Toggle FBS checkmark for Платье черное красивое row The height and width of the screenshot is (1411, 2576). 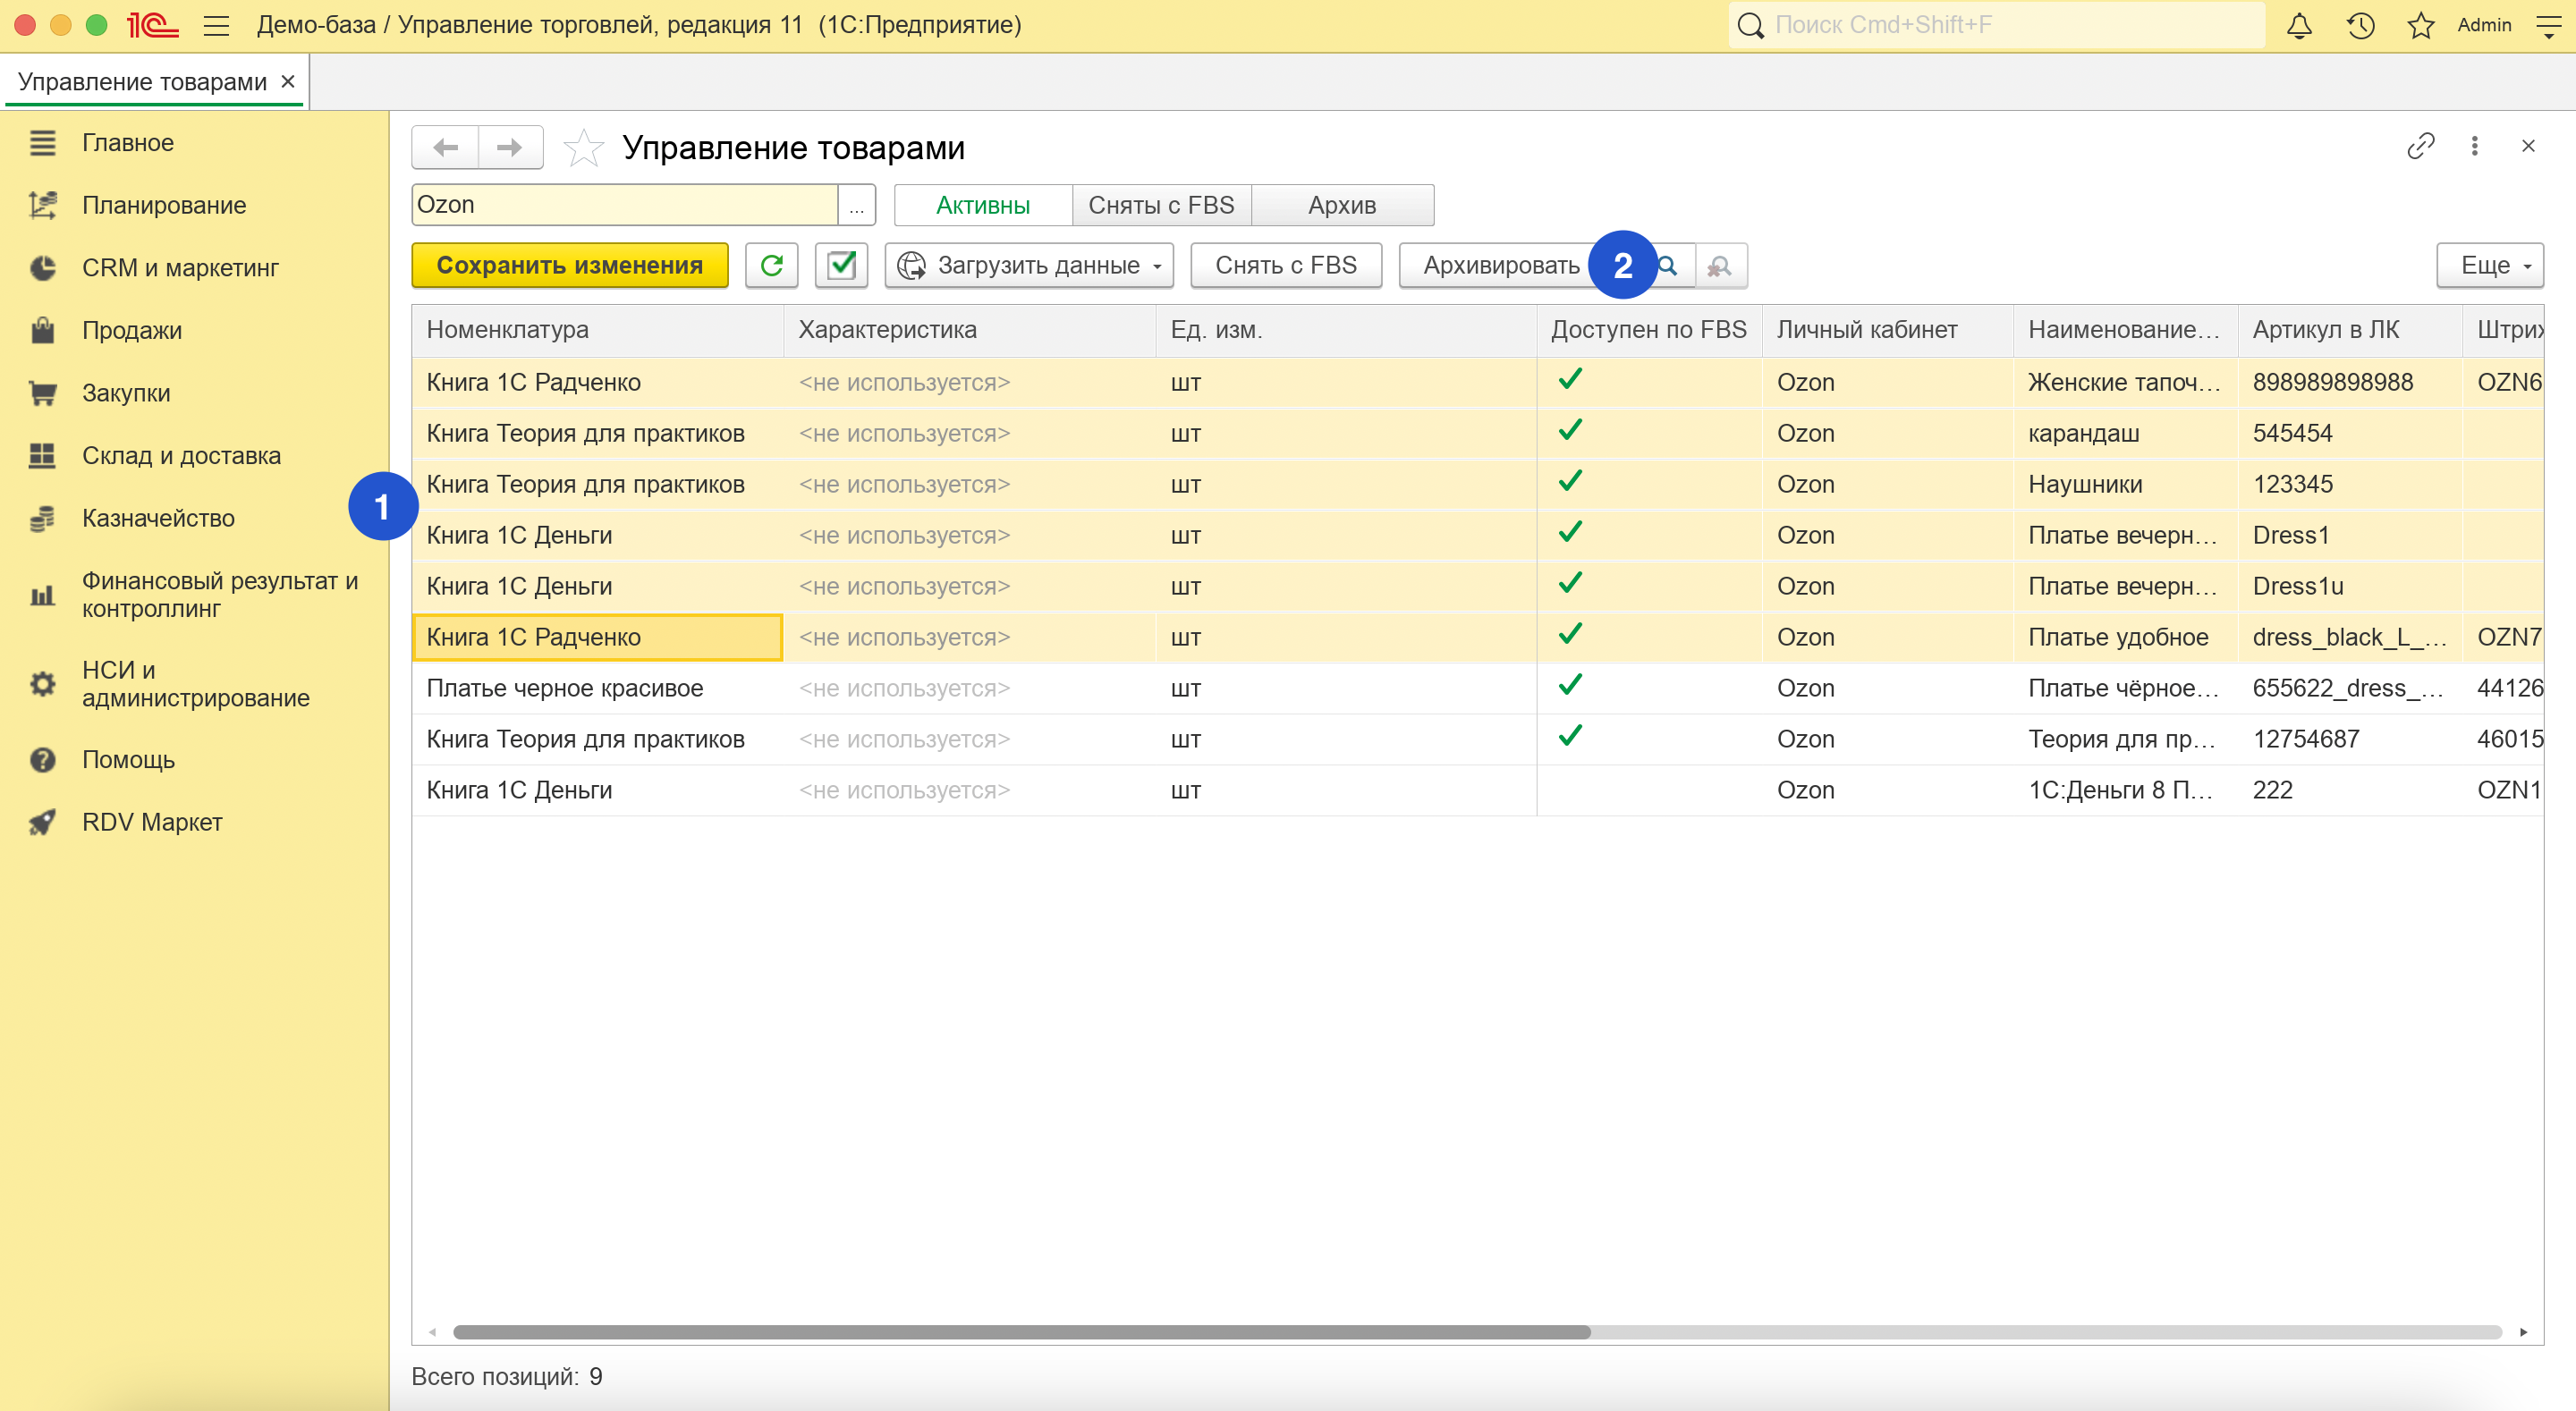pos(1570,687)
